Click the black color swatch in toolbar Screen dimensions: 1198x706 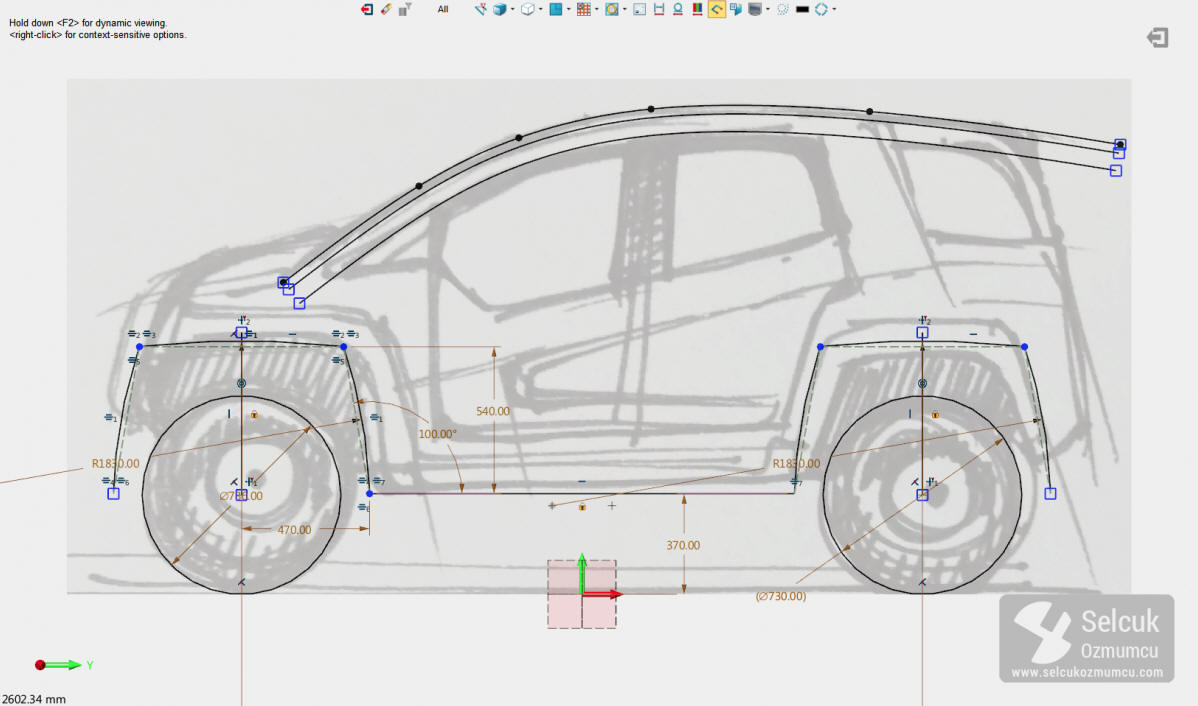[x=801, y=9]
